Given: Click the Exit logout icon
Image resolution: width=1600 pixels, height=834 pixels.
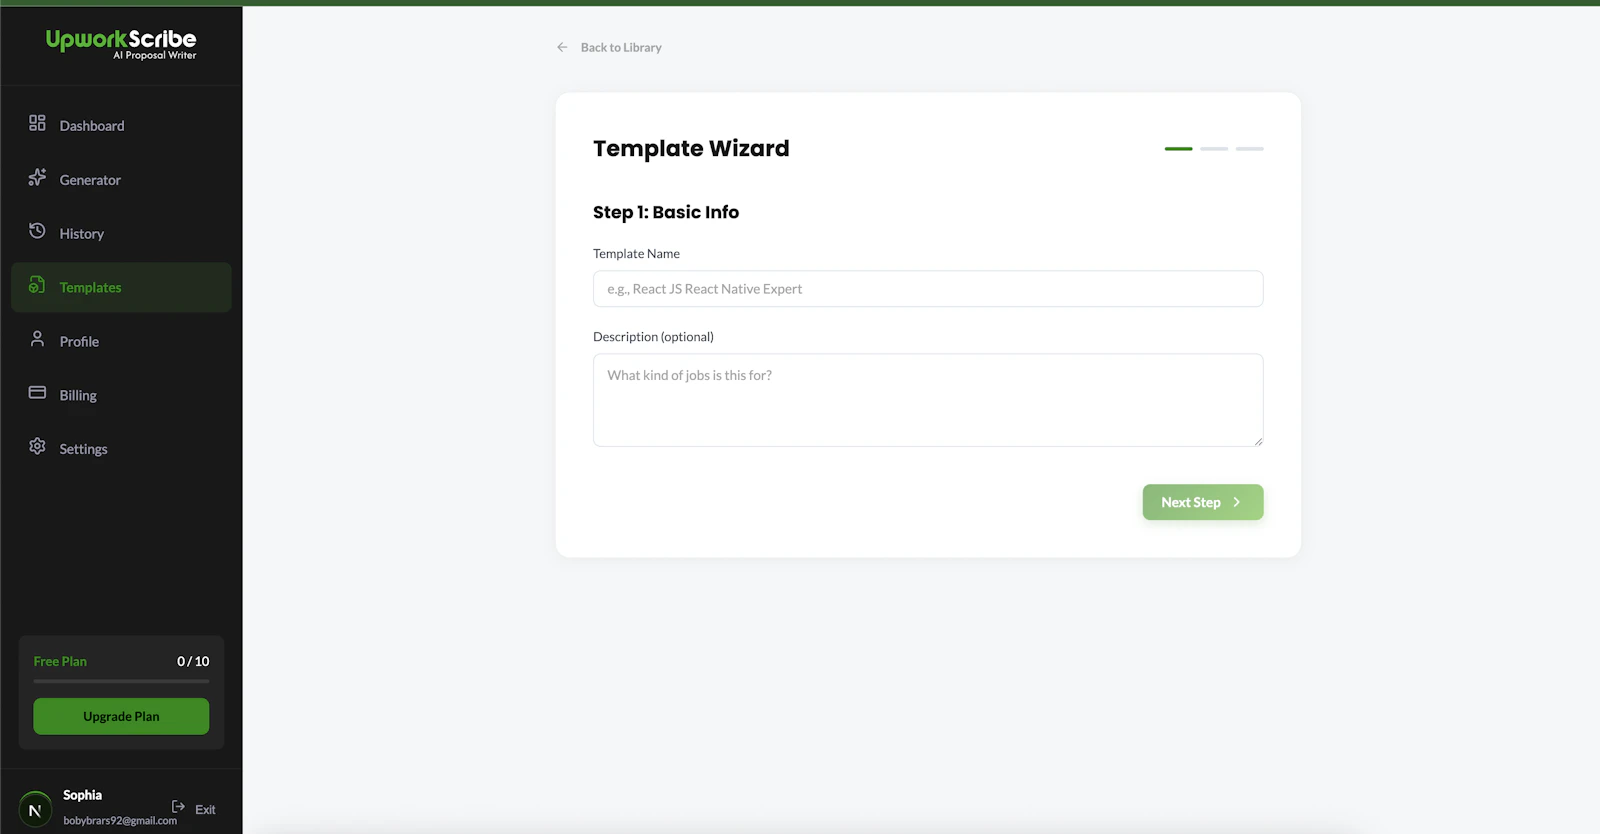Looking at the screenshot, I should 178,806.
